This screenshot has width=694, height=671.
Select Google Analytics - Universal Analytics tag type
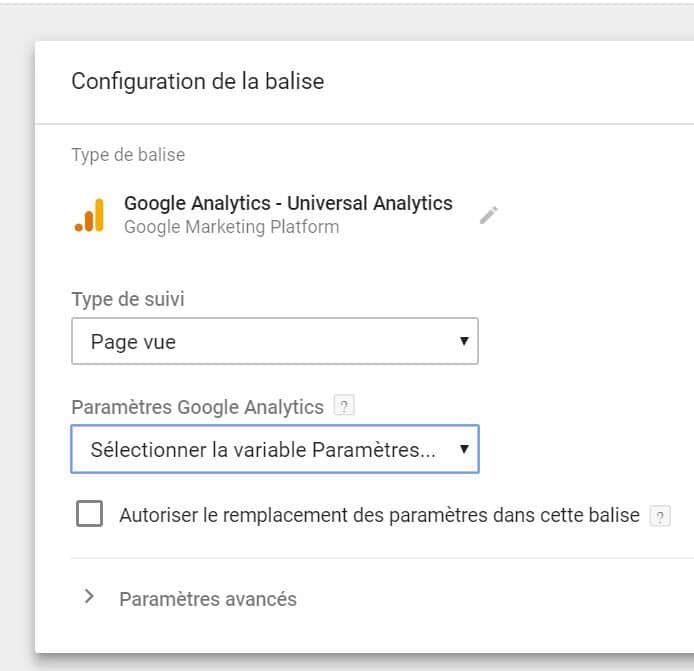[x=288, y=204]
